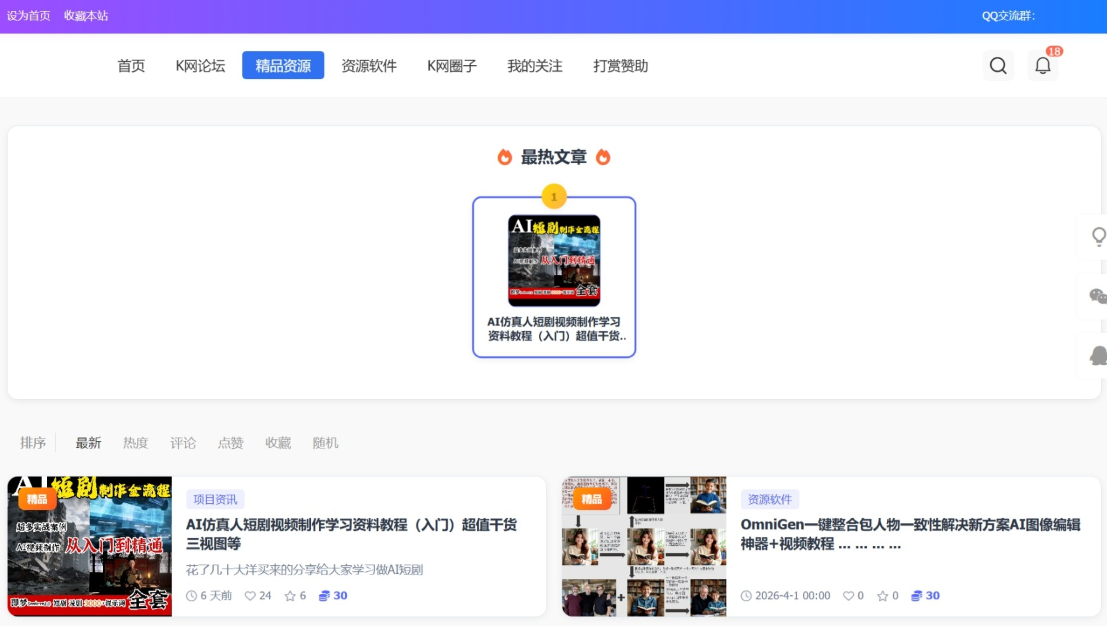The width and height of the screenshot is (1107, 626).
Task: Click the QQ penguin icon on right sidebar
Action: click(1098, 355)
